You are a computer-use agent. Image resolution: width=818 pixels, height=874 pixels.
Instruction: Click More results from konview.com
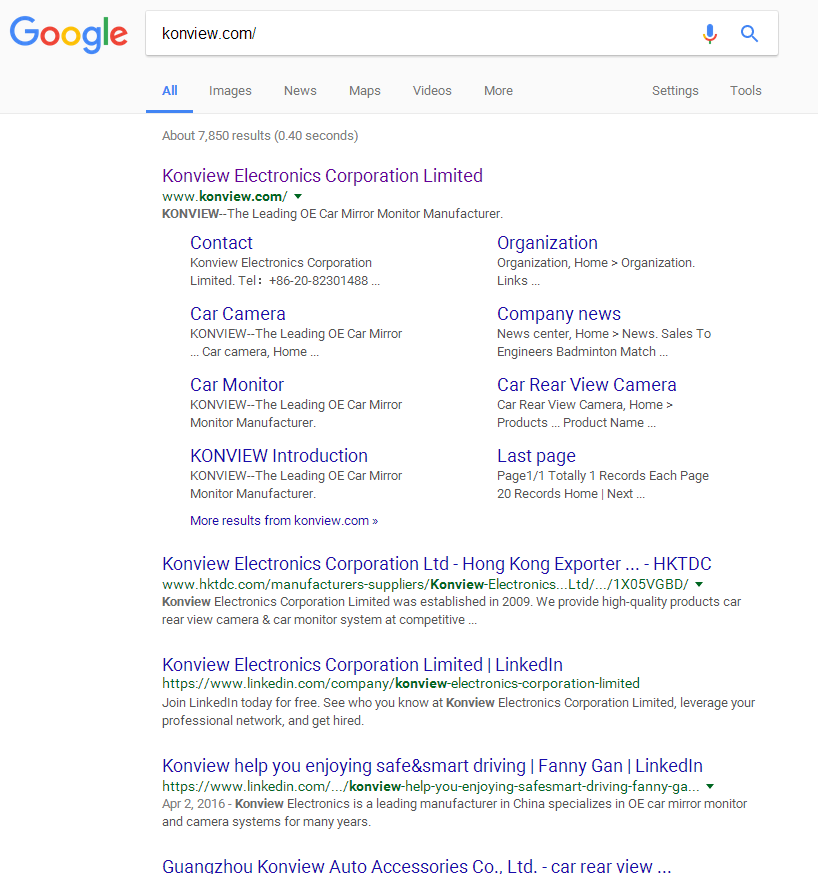pyautogui.click(x=284, y=521)
